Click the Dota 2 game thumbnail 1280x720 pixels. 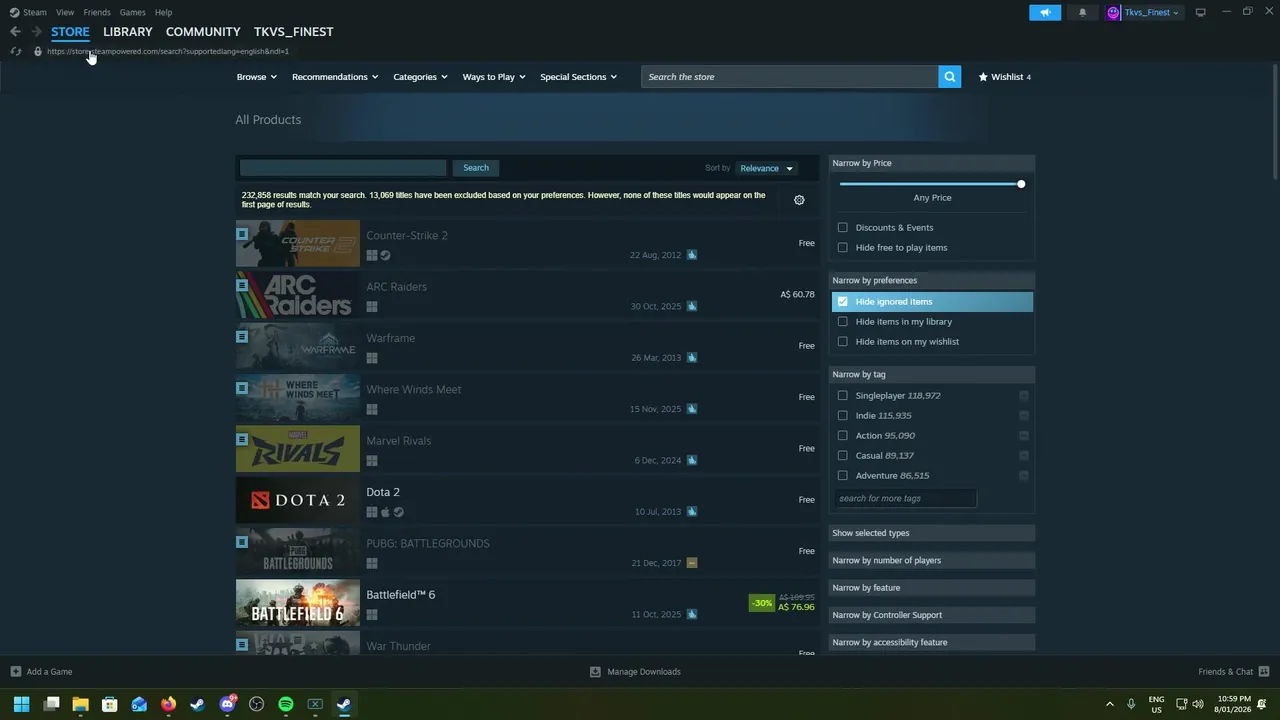298,500
